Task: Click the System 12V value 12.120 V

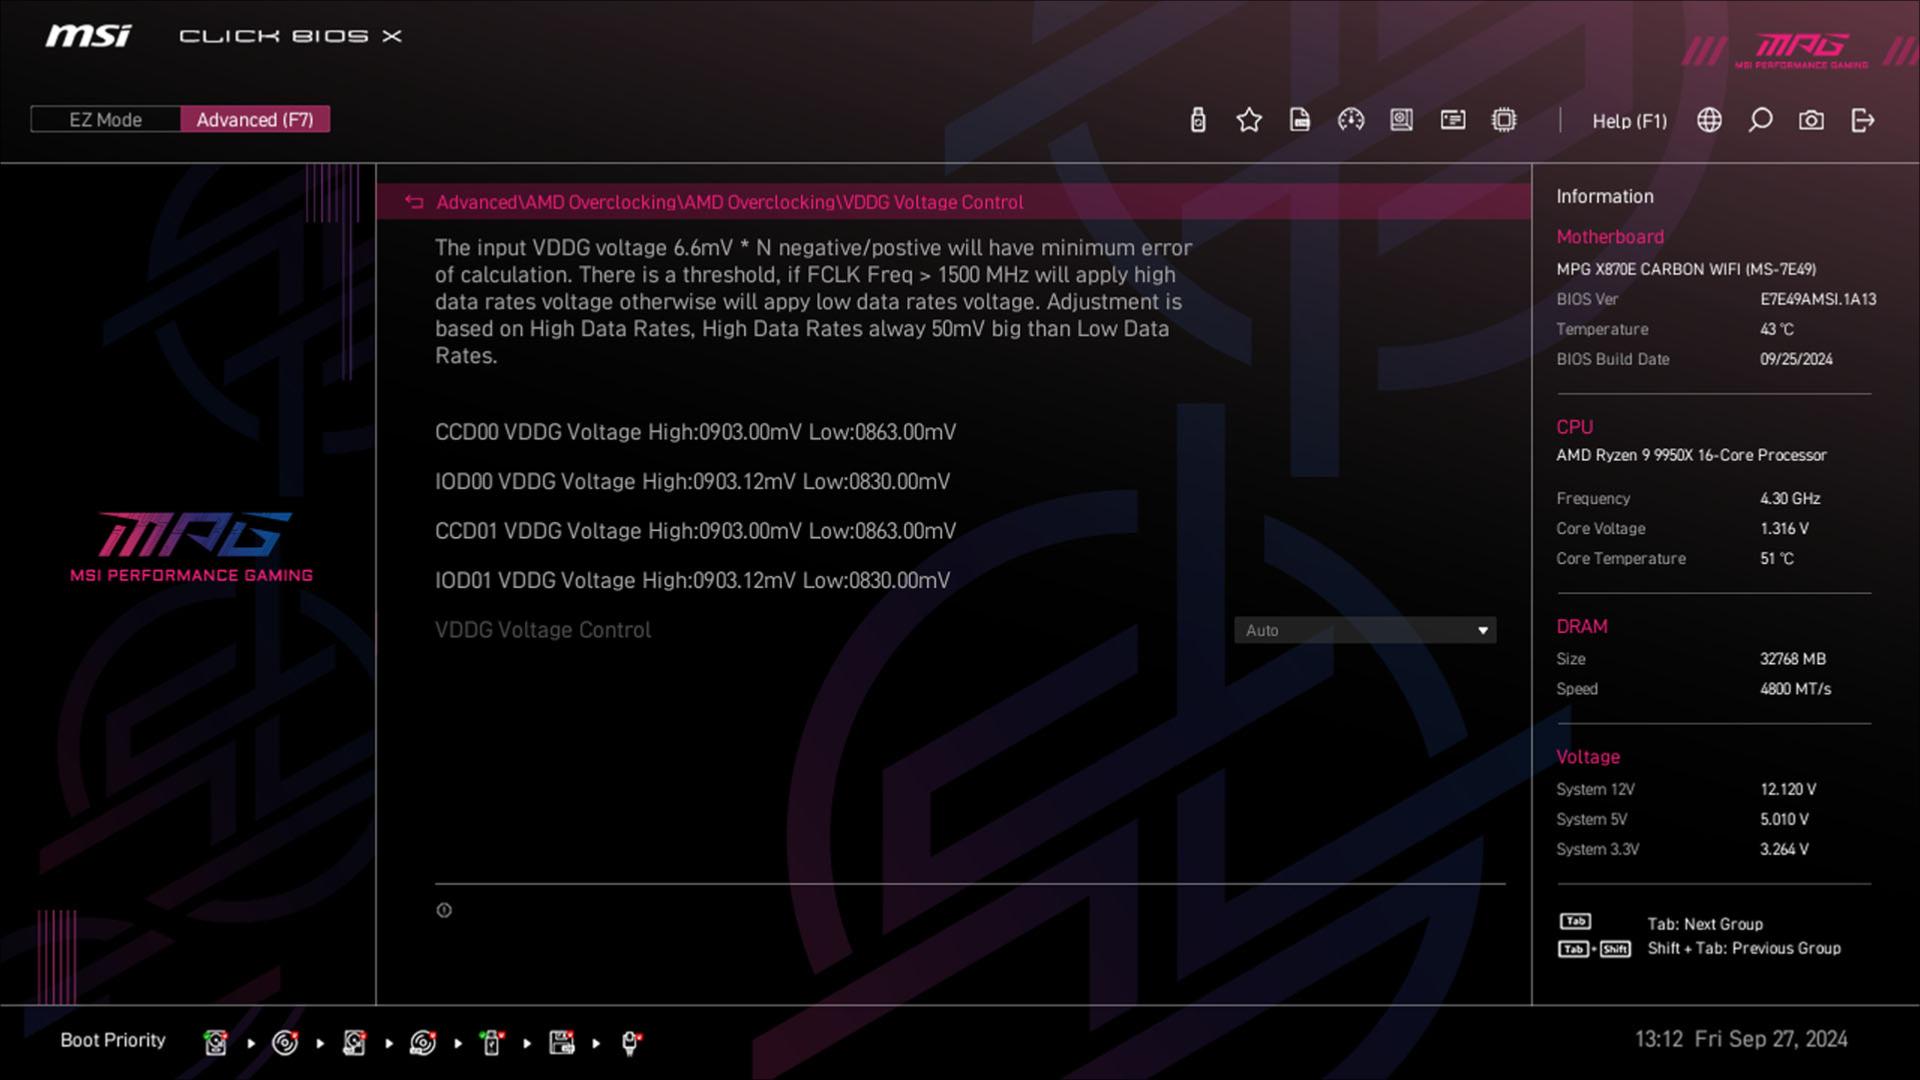Action: pyautogui.click(x=1788, y=789)
